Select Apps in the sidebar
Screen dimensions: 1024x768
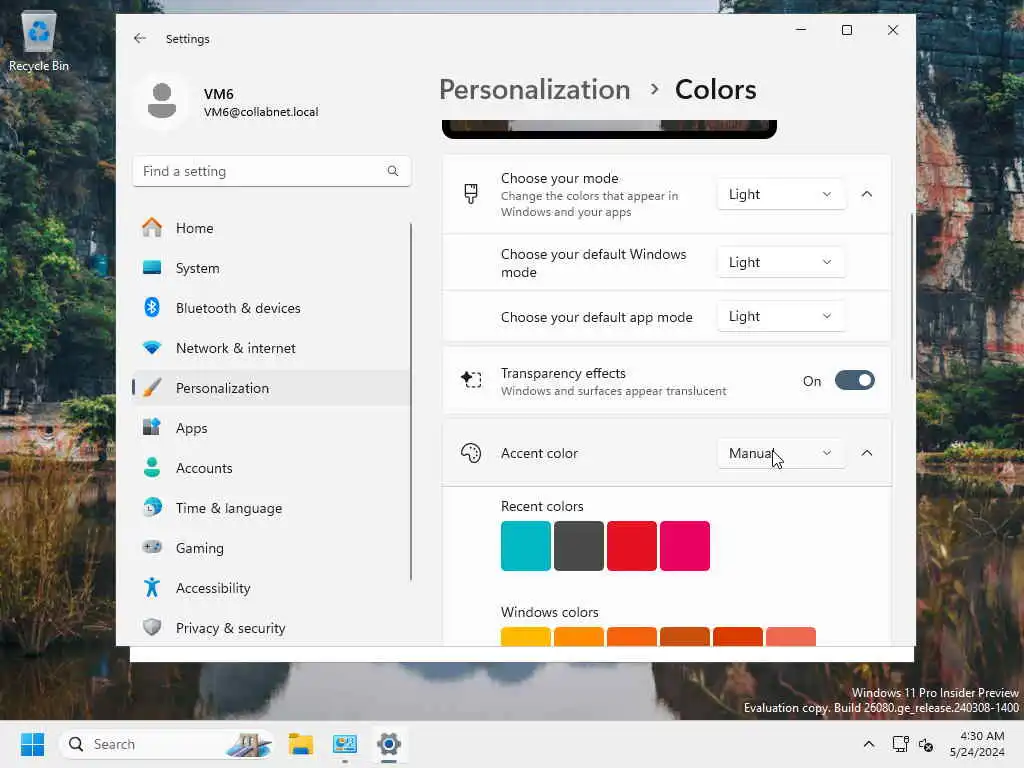[x=271, y=428]
